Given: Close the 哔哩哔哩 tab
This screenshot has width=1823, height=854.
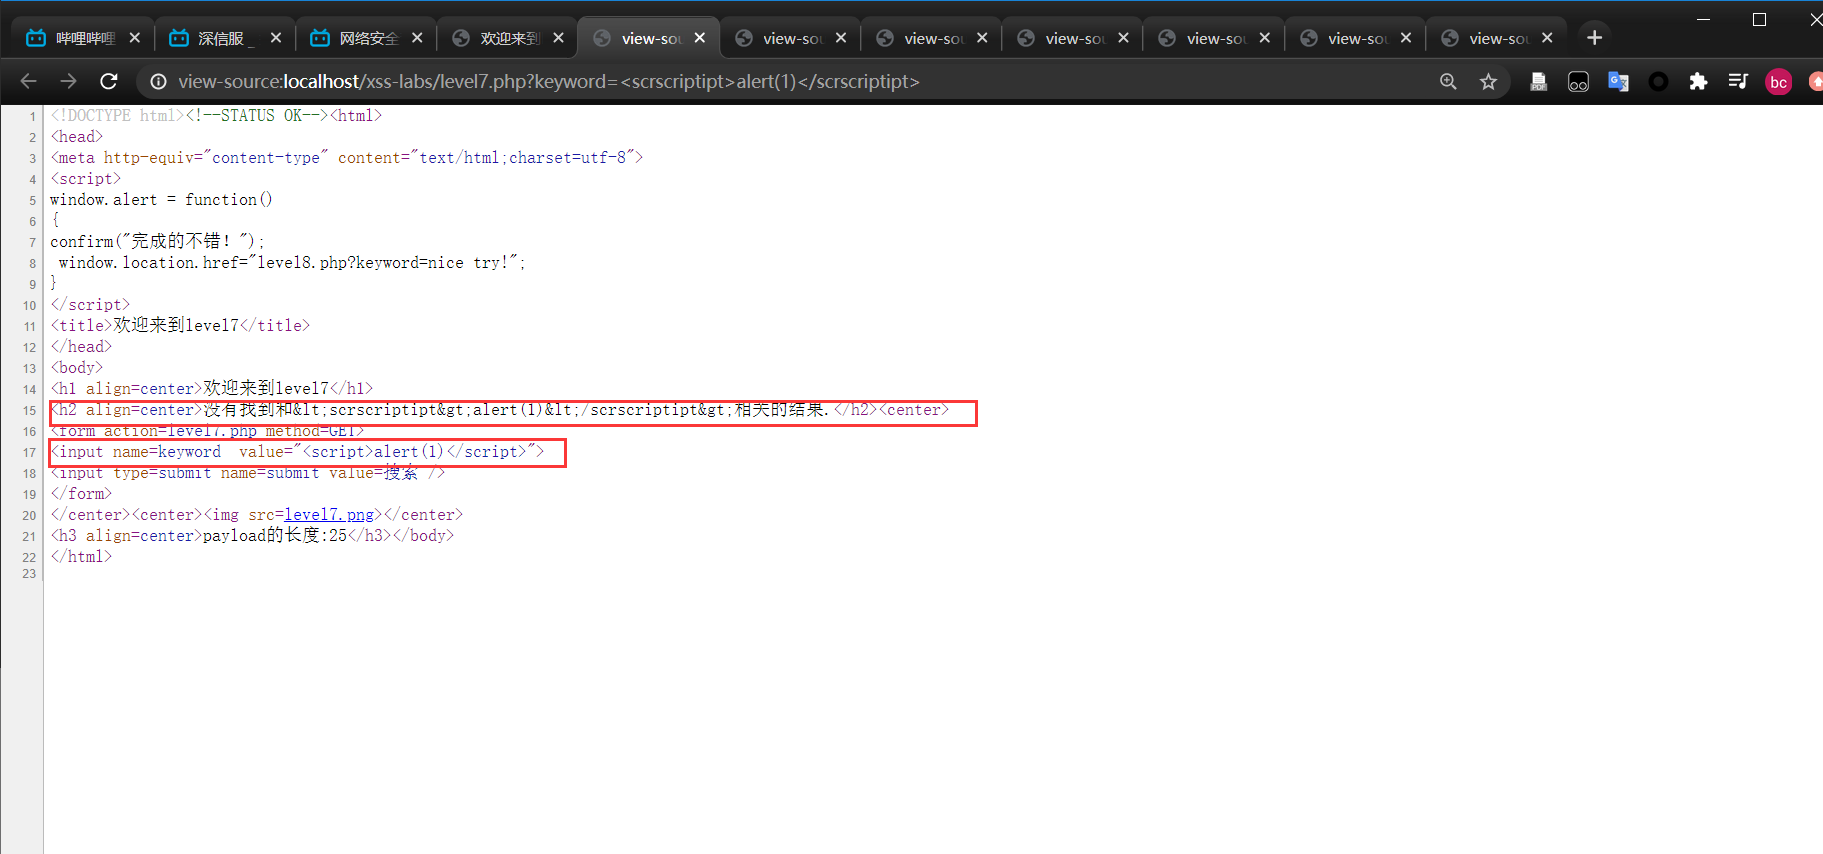Looking at the screenshot, I should (135, 38).
